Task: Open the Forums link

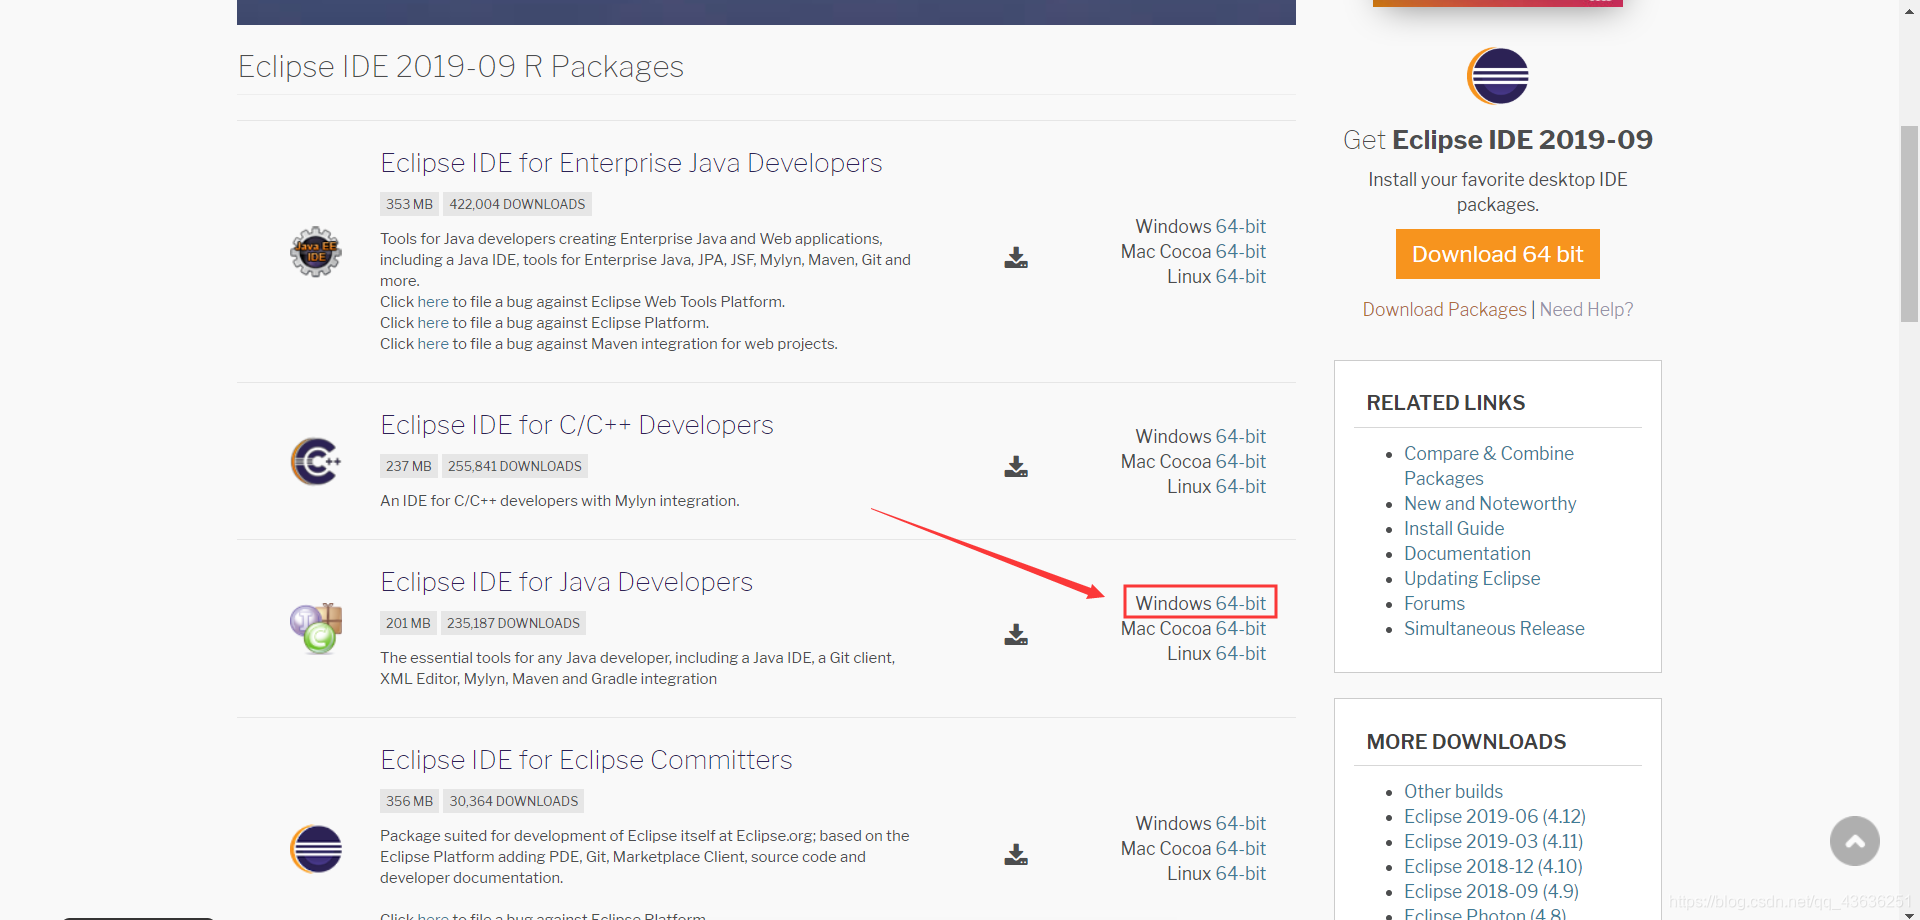Action: tap(1434, 604)
